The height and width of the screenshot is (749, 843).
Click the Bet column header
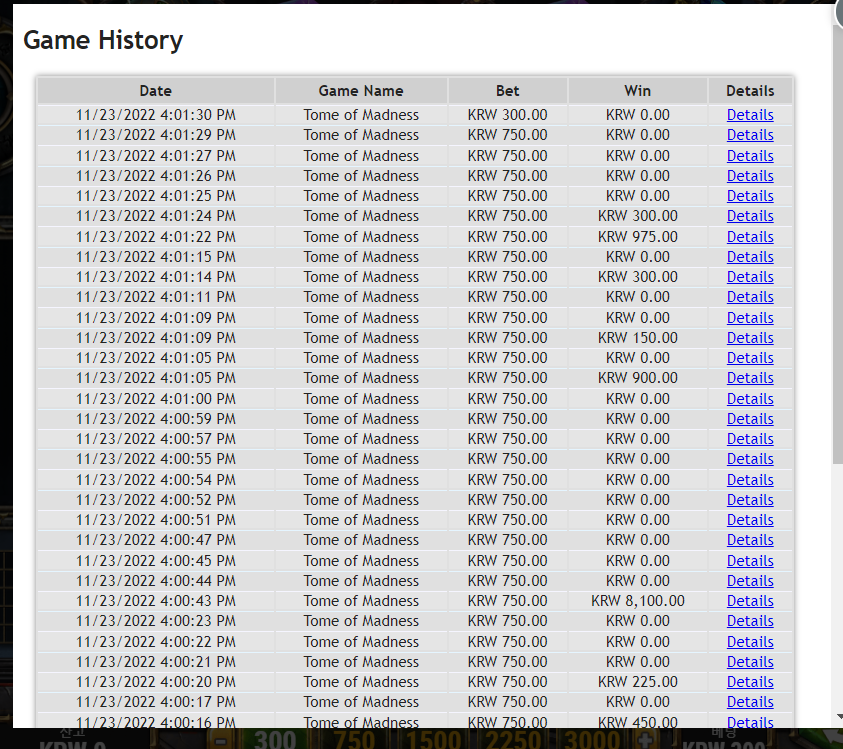coord(508,91)
